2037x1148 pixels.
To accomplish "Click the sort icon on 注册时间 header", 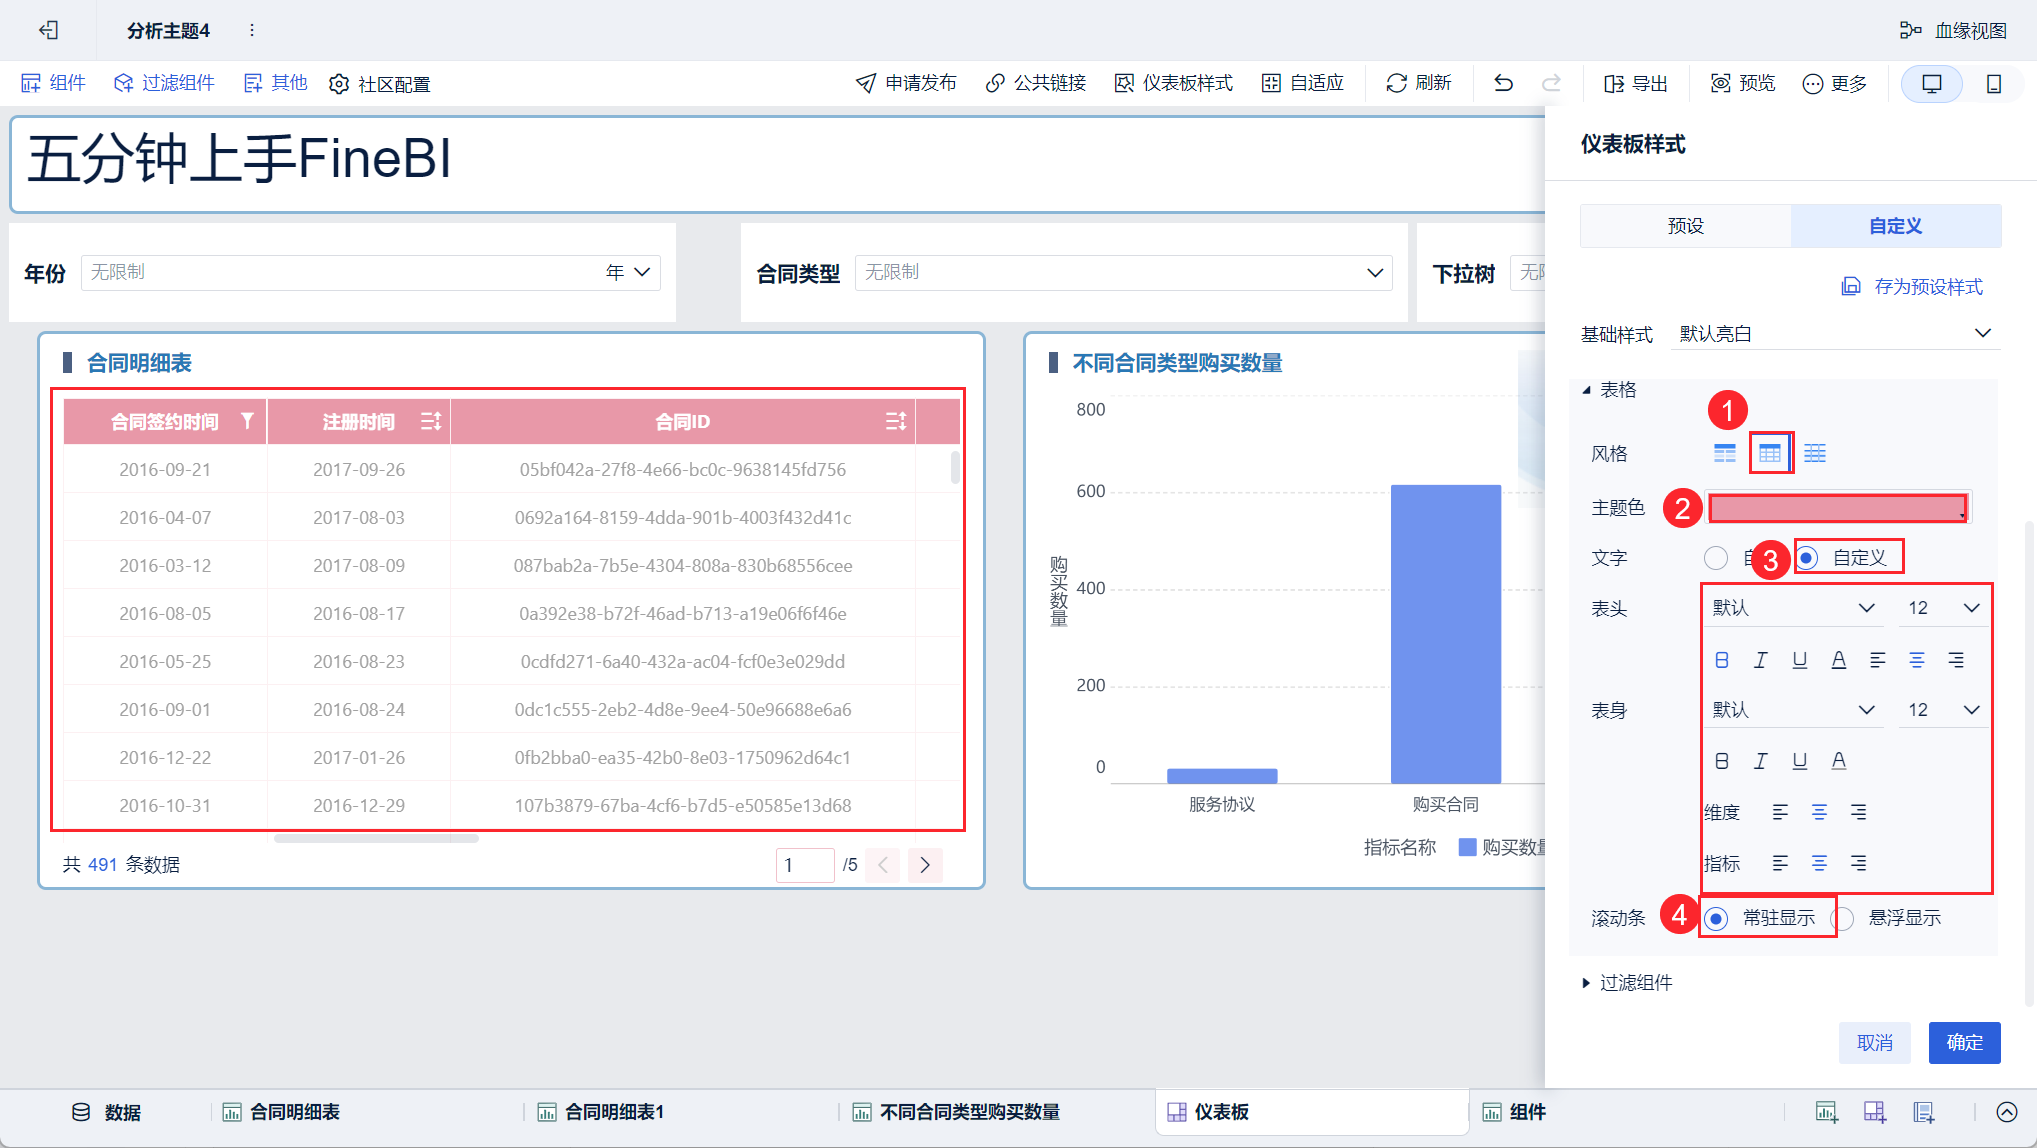I will tap(431, 421).
